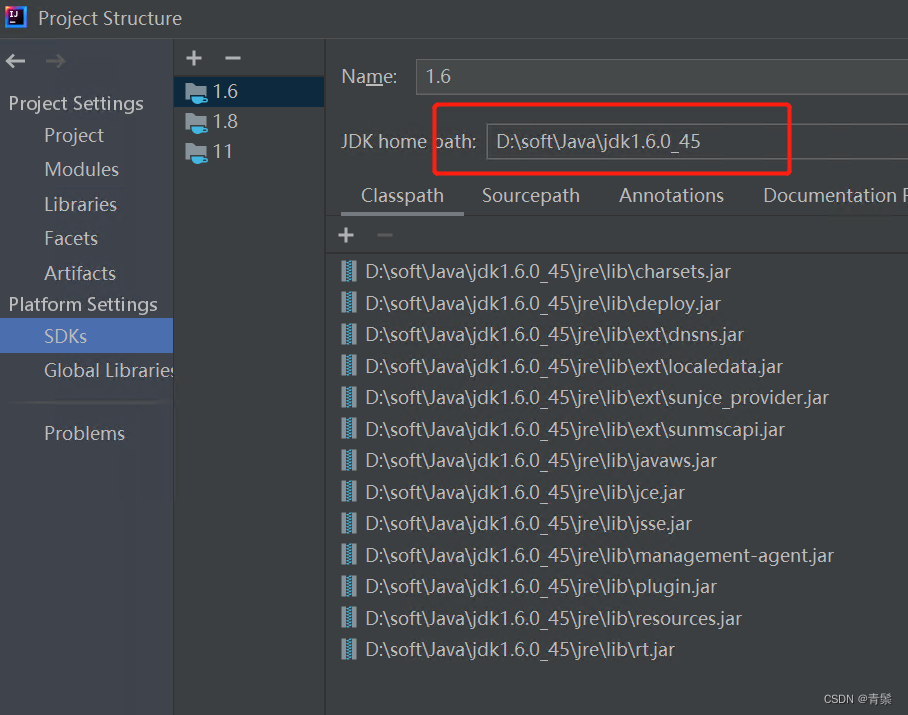Select the plugin.jar classpath entry
The image size is (908, 715).
pos(541,587)
